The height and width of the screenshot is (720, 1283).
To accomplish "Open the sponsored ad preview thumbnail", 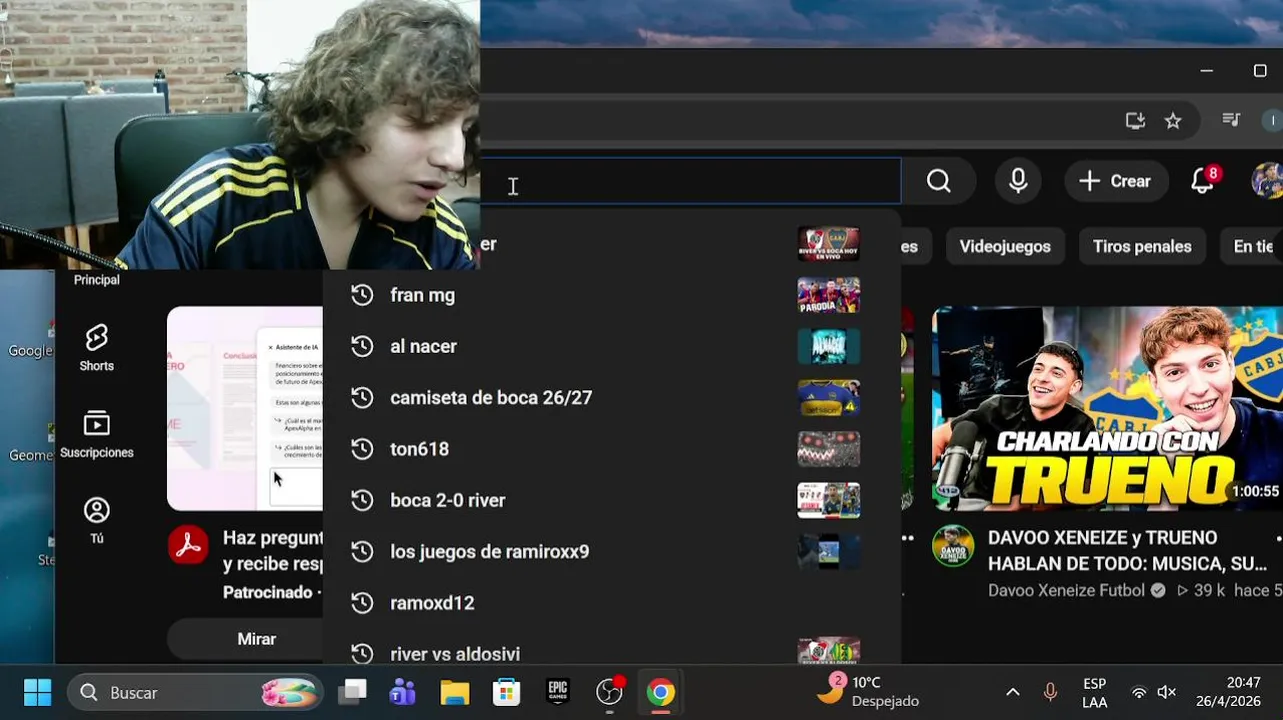I will tap(245, 408).
